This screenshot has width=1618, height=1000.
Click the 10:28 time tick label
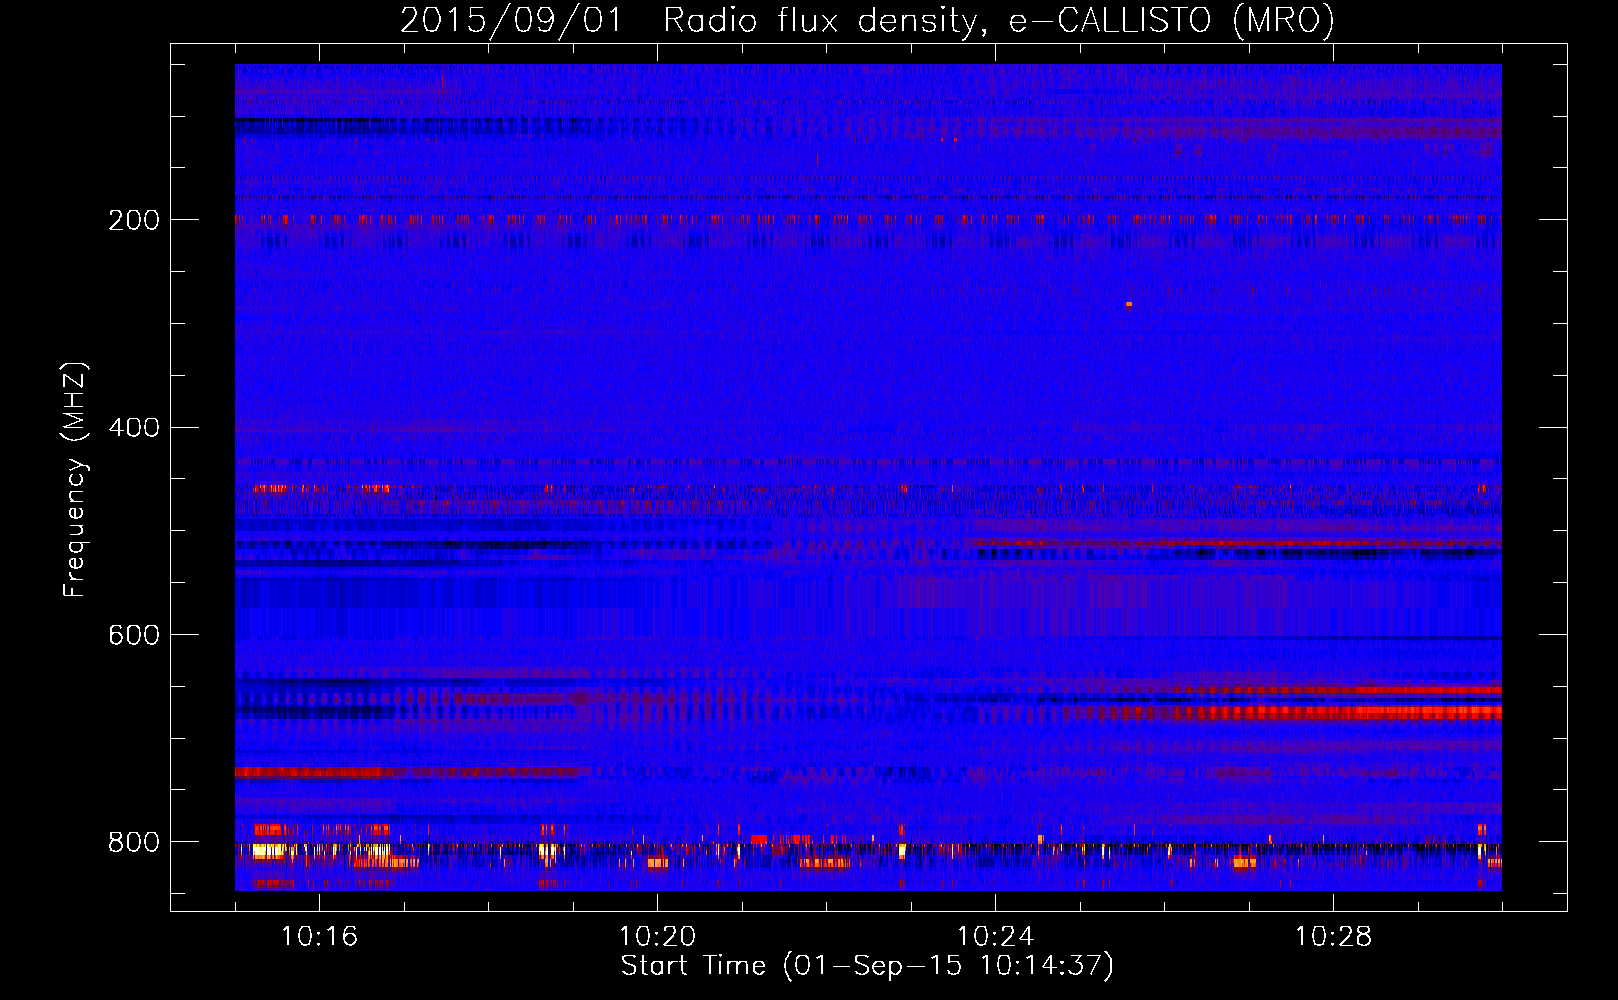pos(1333,936)
